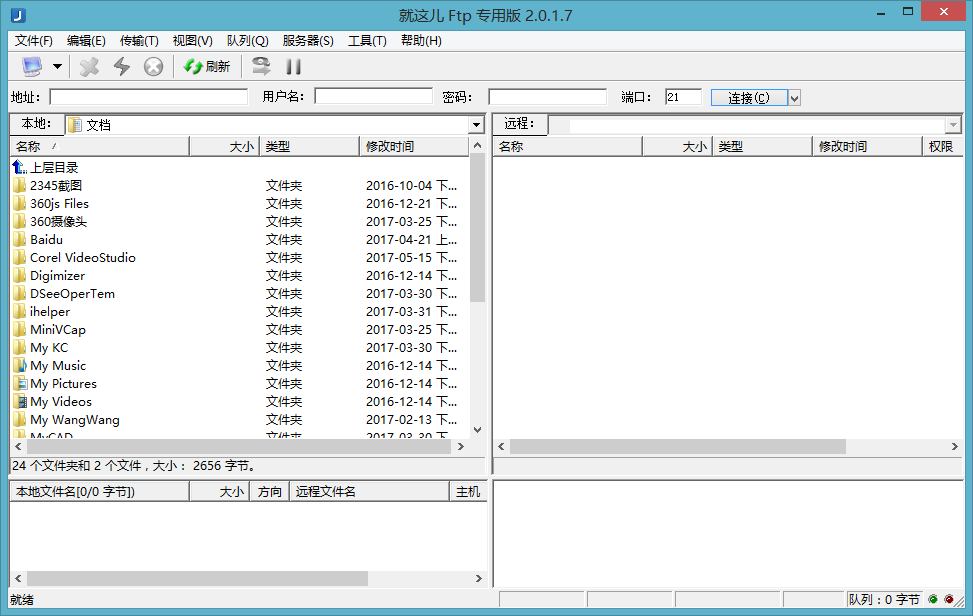Click the red status light indicator

[949, 600]
